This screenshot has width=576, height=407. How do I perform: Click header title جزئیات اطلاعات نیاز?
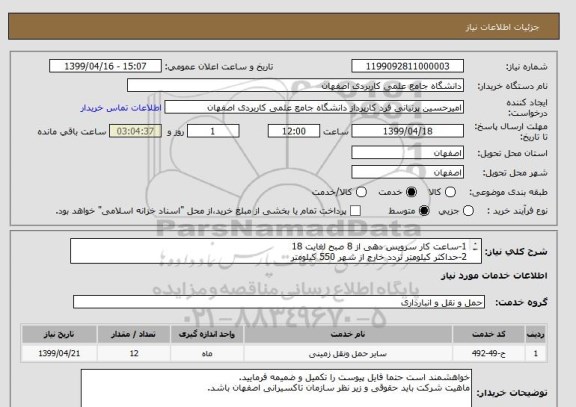coord(502,27)
